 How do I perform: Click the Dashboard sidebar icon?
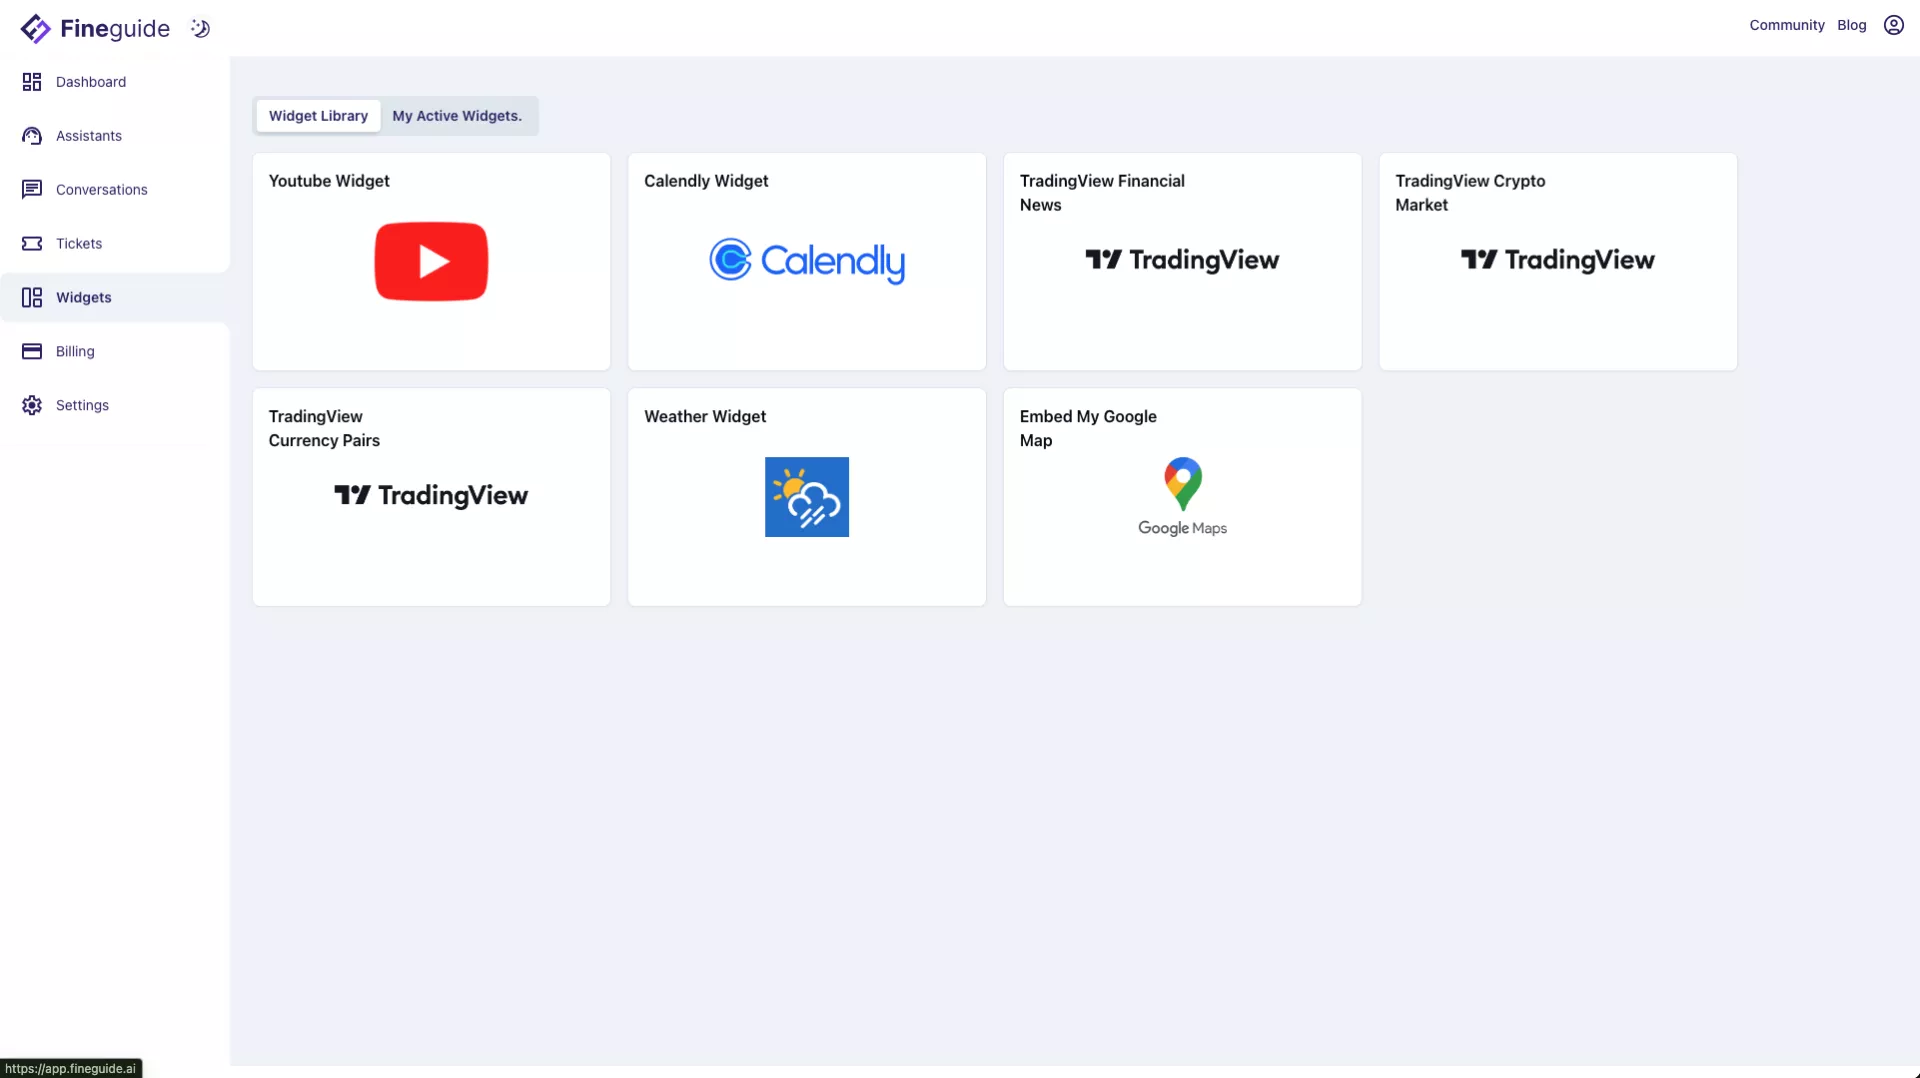(32, 82)
